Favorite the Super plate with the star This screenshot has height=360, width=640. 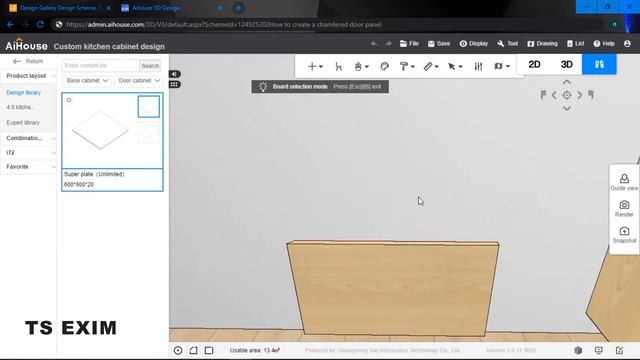pyautogui.click(x=69, y=100)
